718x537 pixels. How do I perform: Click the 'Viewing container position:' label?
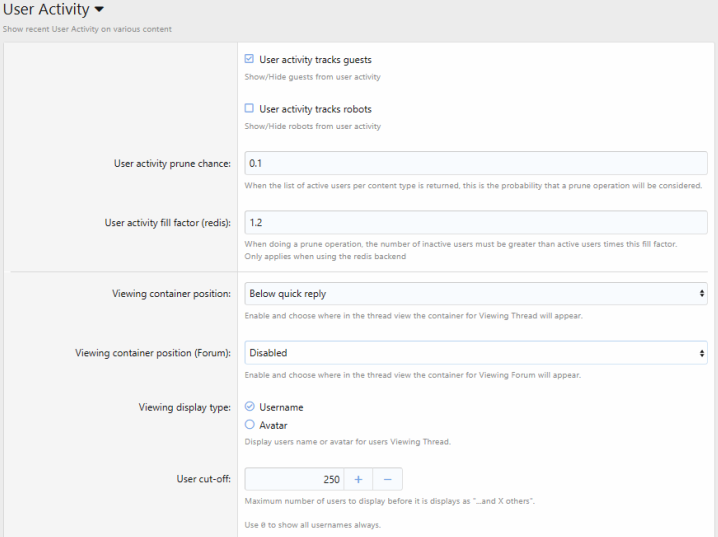click(172, 294)
